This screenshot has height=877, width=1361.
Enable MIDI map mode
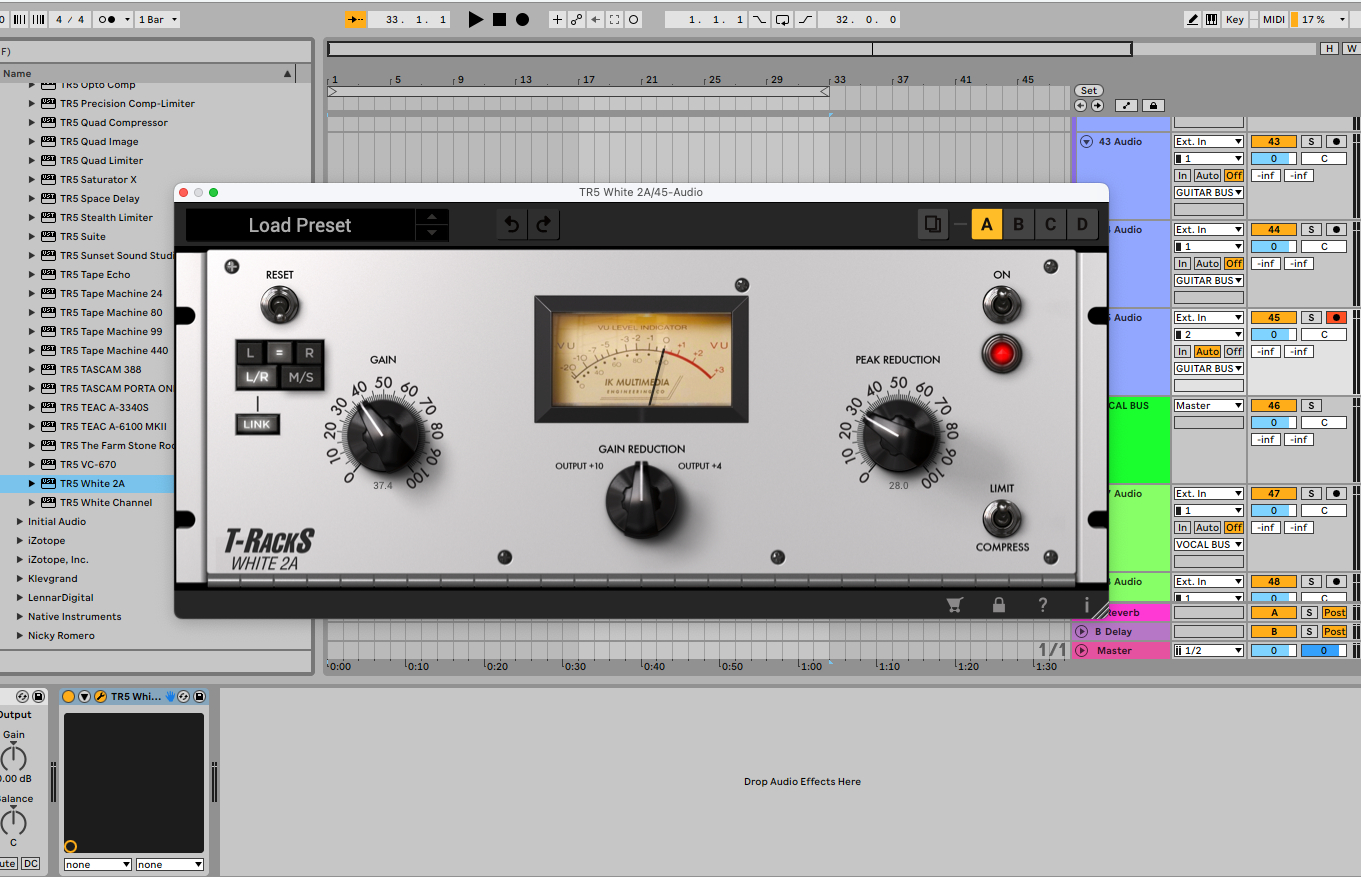pos(1273,19)
